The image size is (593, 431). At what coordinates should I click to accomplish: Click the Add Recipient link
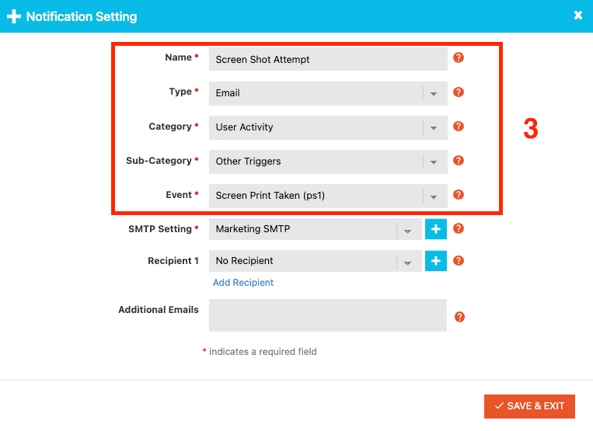(x=243, y=282)
